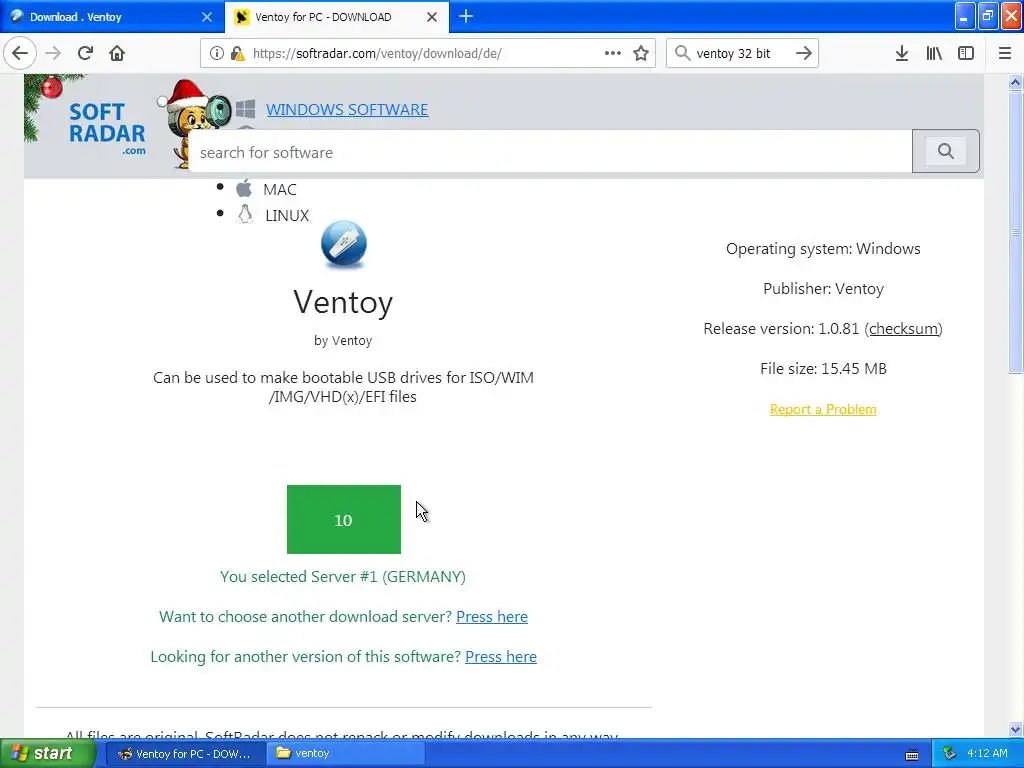Click the File size: 15.45 MB text
Viewport: 1024px width, 768px height.
coord(823,368)
